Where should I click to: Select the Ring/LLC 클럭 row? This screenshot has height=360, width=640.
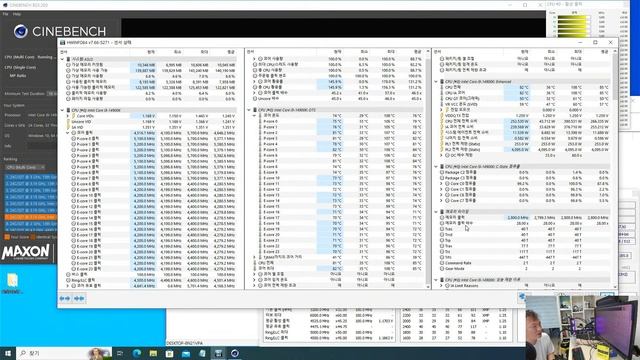click(151, 280)
